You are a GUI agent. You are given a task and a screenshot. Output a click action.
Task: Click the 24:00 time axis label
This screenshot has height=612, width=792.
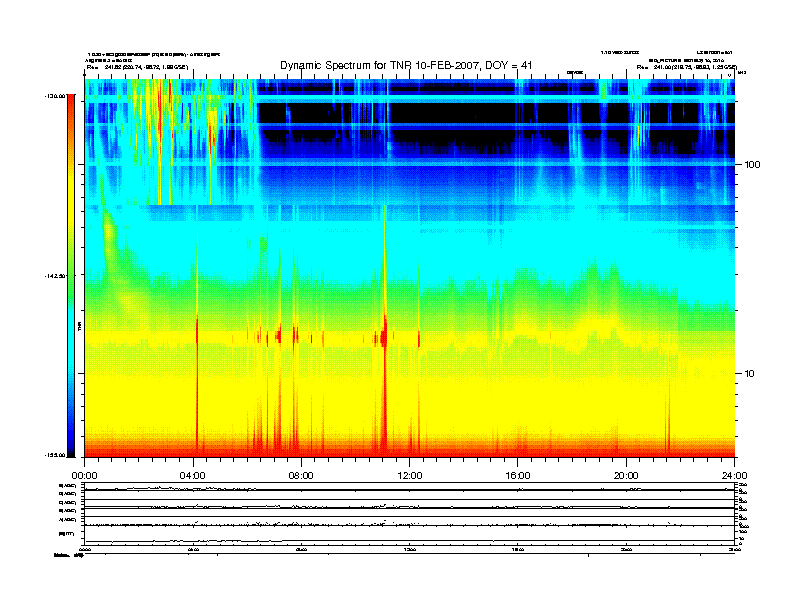(734, 476)
